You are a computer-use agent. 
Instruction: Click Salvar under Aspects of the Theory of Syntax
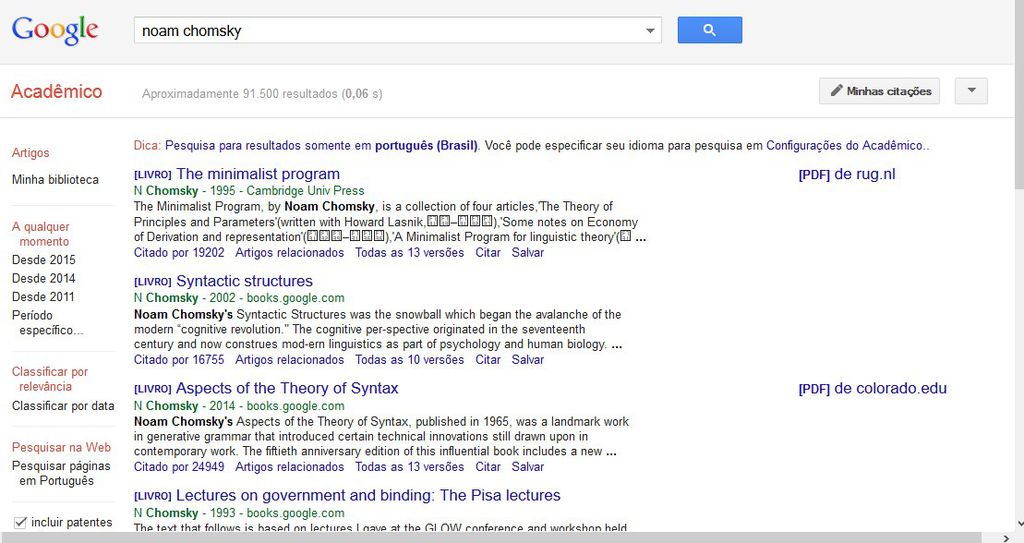528,467
